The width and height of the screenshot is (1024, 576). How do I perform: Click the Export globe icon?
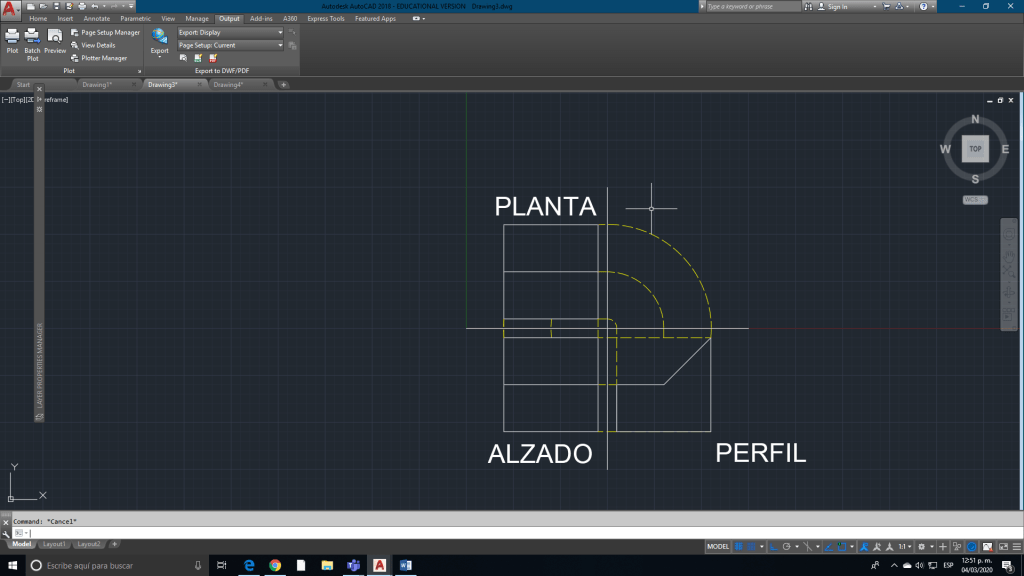159,38
